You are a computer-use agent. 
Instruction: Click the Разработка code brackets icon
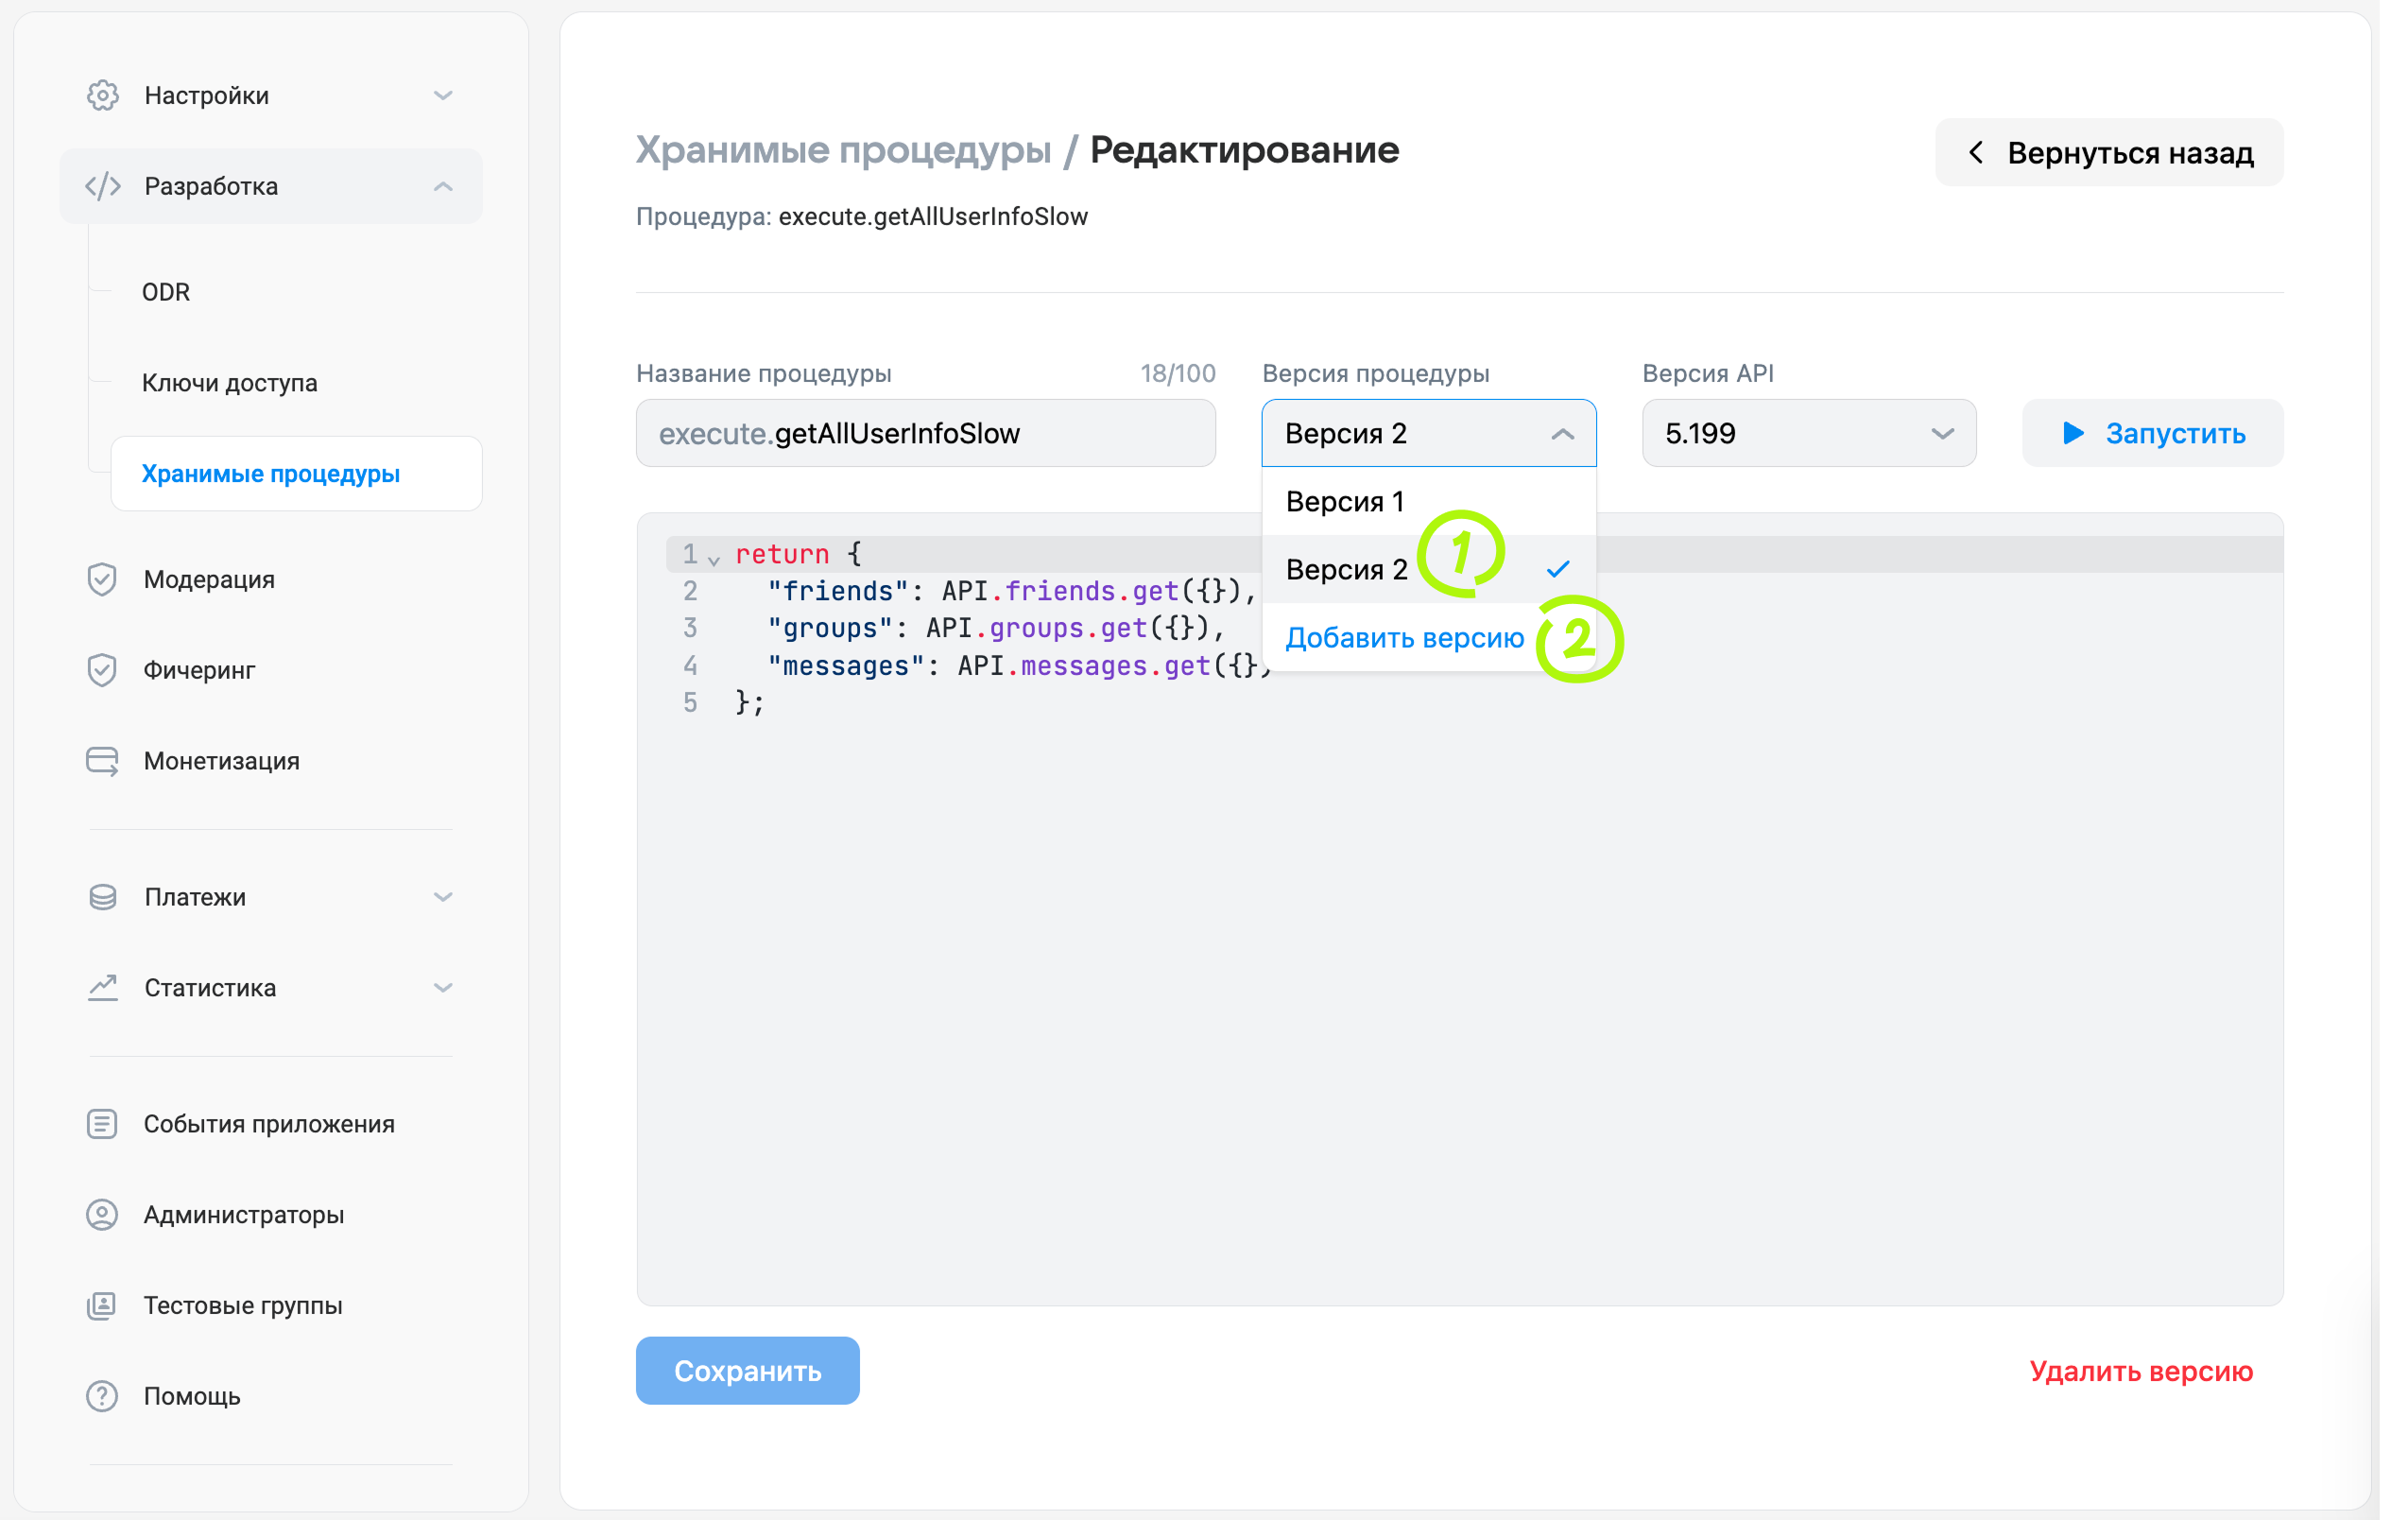(x=102, y=186)
